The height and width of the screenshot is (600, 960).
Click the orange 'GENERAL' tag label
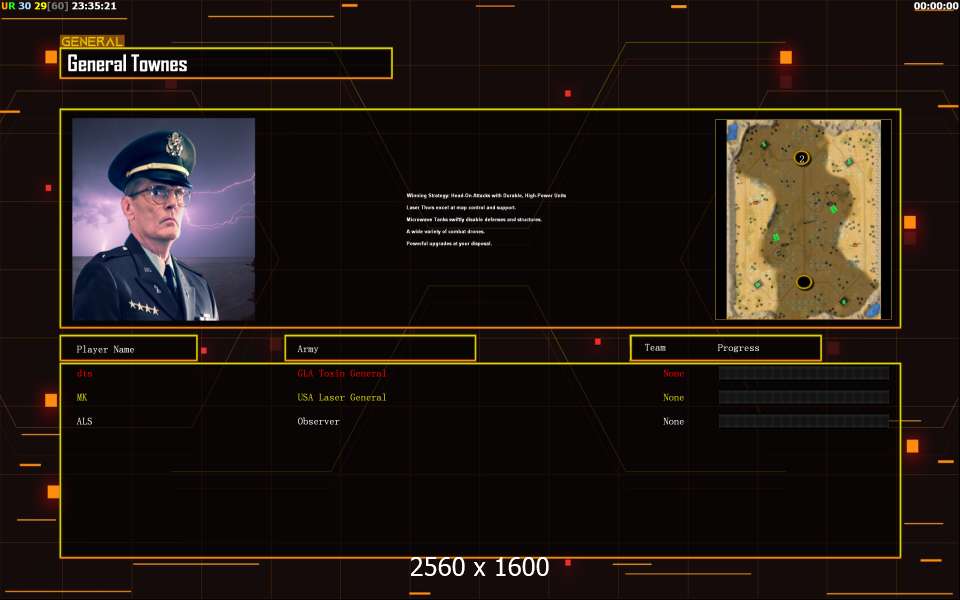pyautogui.click(x=92, y=42)
